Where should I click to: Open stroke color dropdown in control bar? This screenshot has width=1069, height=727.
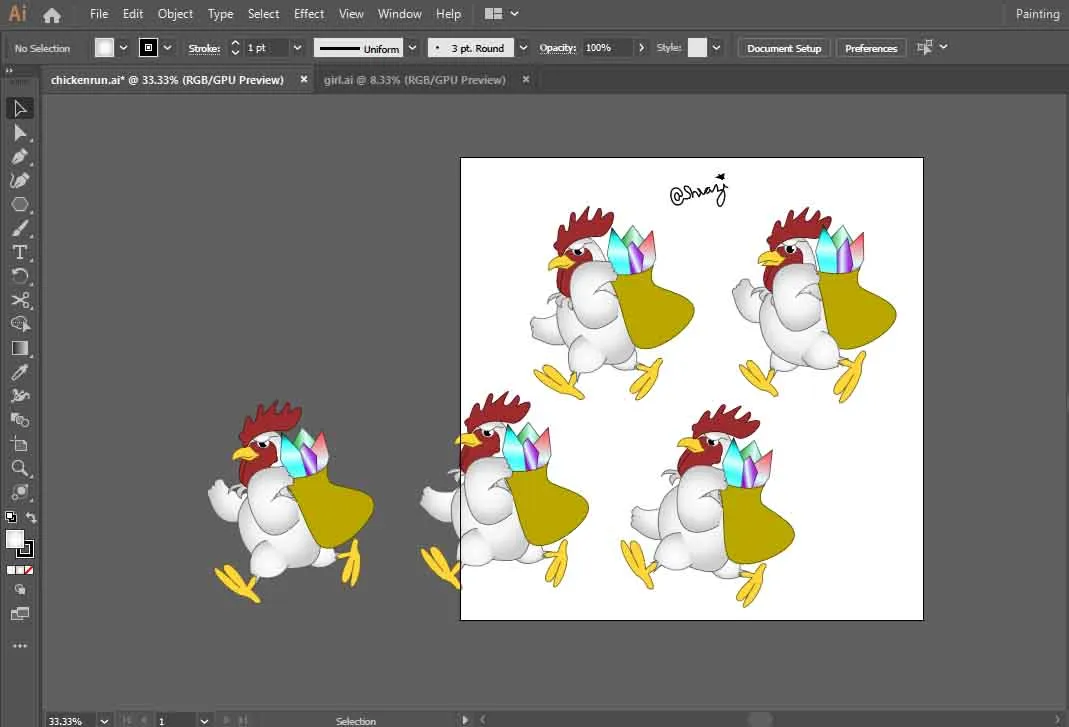coord(168,48)
